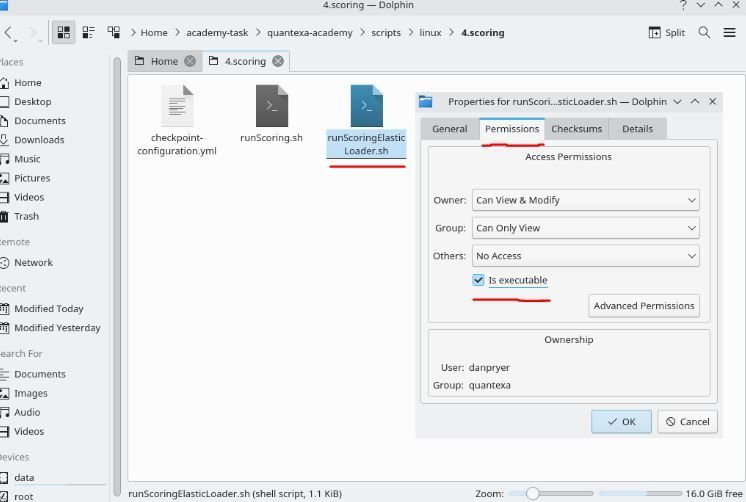The height and width of the screenshot is (502, 746).
Task: Click the Properties dialog folder icon
Action: pyautogui.click(x=425, y=101)
